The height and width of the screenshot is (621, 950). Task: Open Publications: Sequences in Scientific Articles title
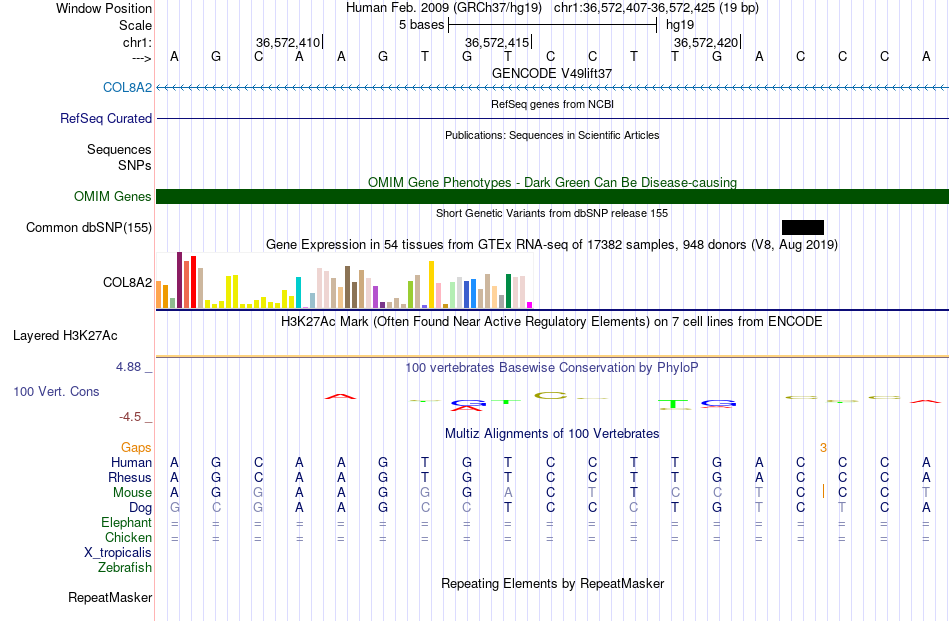coord(552,135)
